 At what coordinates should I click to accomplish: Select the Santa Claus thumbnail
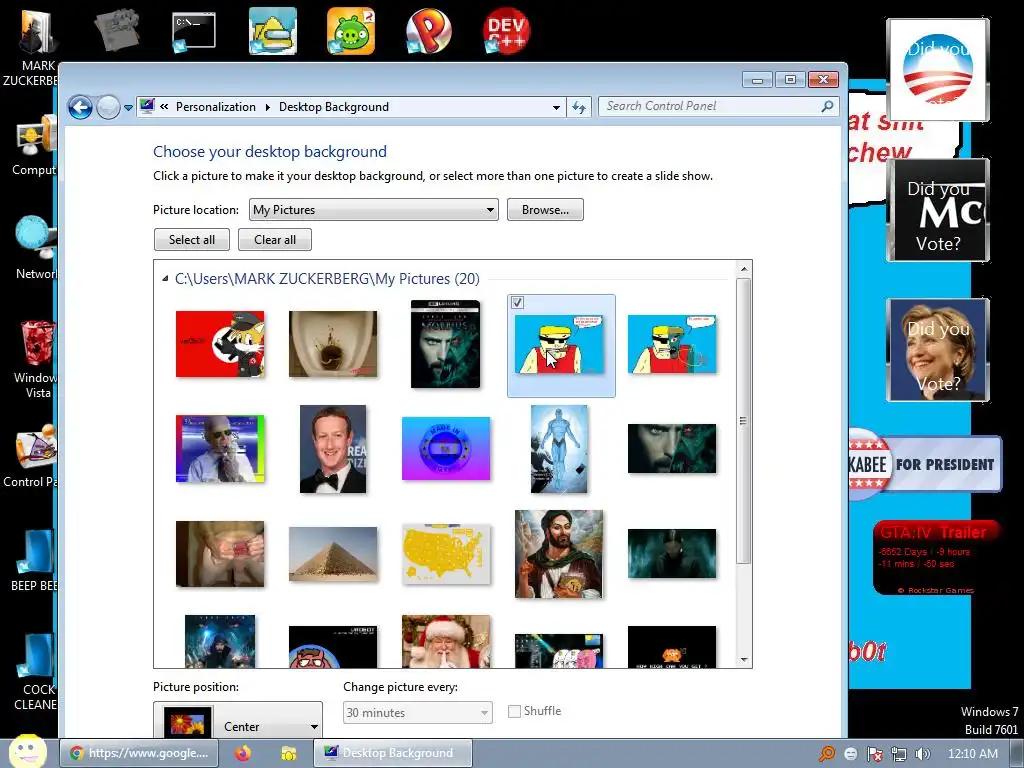pos(446,641)
